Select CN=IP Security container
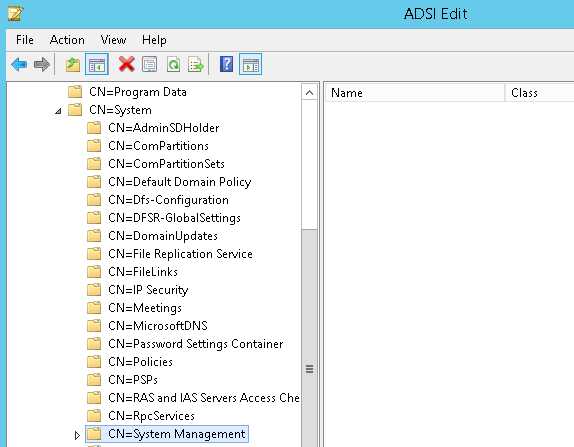The image size is (574, 447). point(148,290)
